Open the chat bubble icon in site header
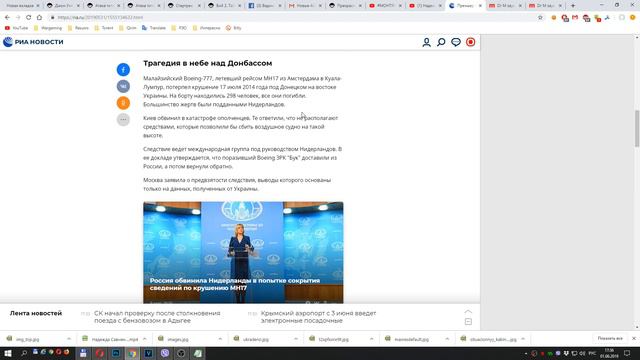640x360 pixels. coord(456,42)
